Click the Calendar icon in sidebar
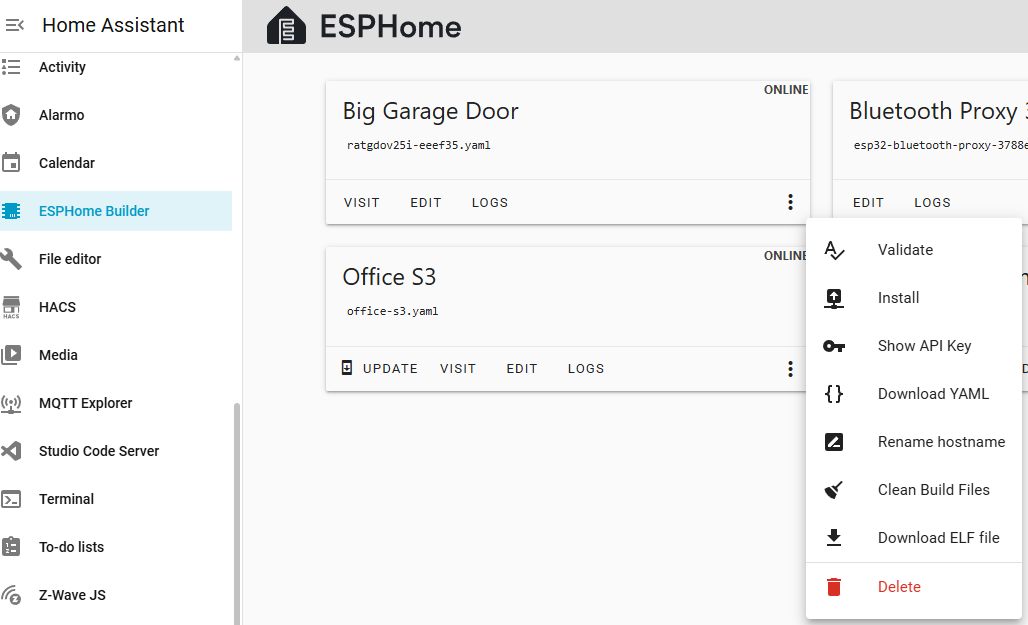Screen dimensions: 1028x625 tap(11, 163)
